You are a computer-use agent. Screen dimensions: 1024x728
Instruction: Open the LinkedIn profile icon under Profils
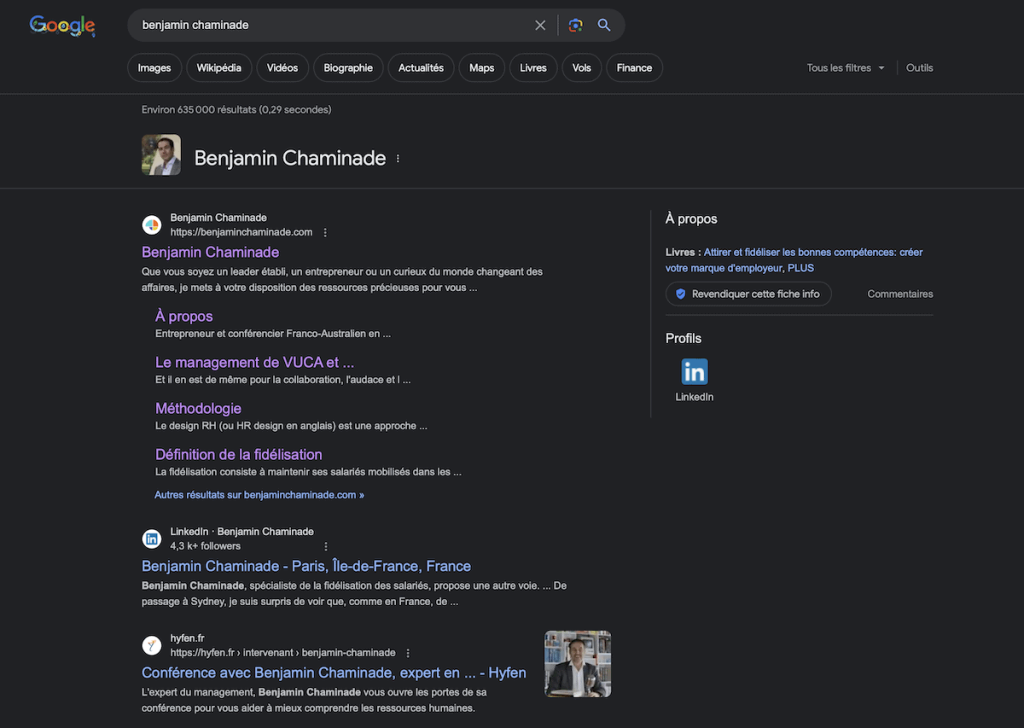[694, 372]
